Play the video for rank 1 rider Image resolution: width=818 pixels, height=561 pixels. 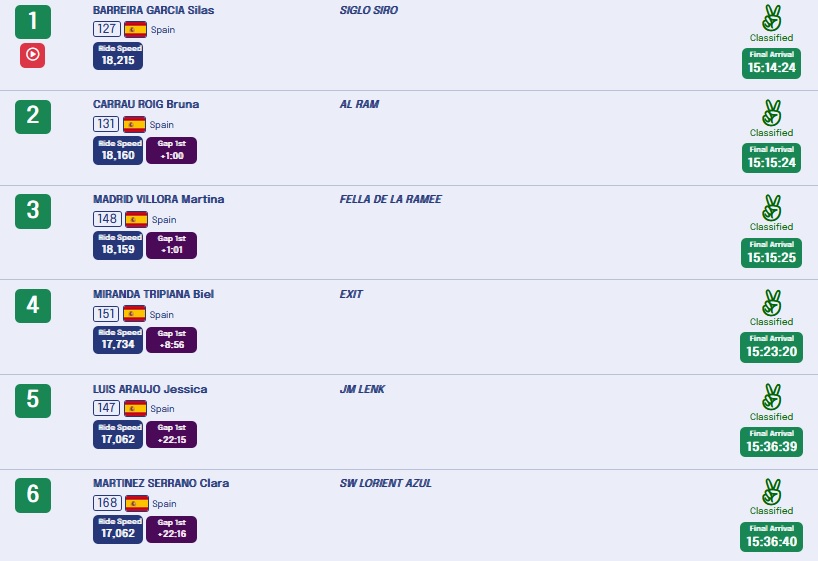coord(32,55)
